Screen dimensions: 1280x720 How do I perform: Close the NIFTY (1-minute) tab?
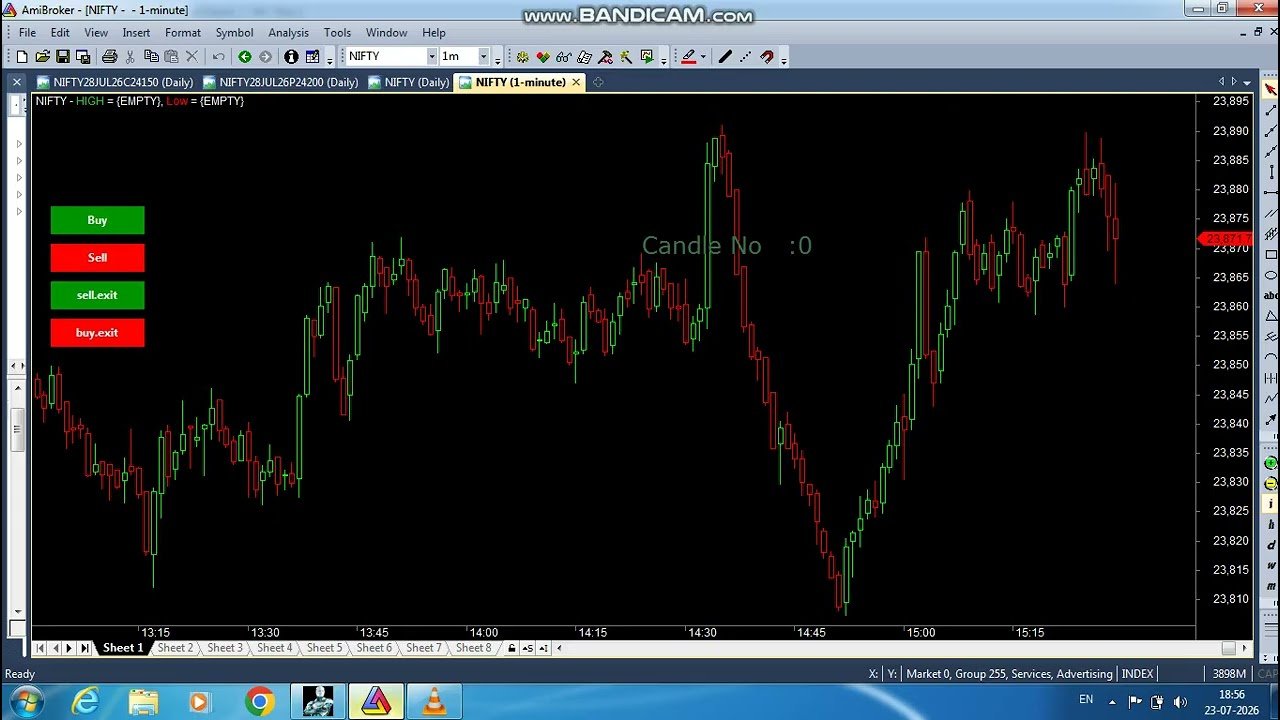click(x=576, y=82)
